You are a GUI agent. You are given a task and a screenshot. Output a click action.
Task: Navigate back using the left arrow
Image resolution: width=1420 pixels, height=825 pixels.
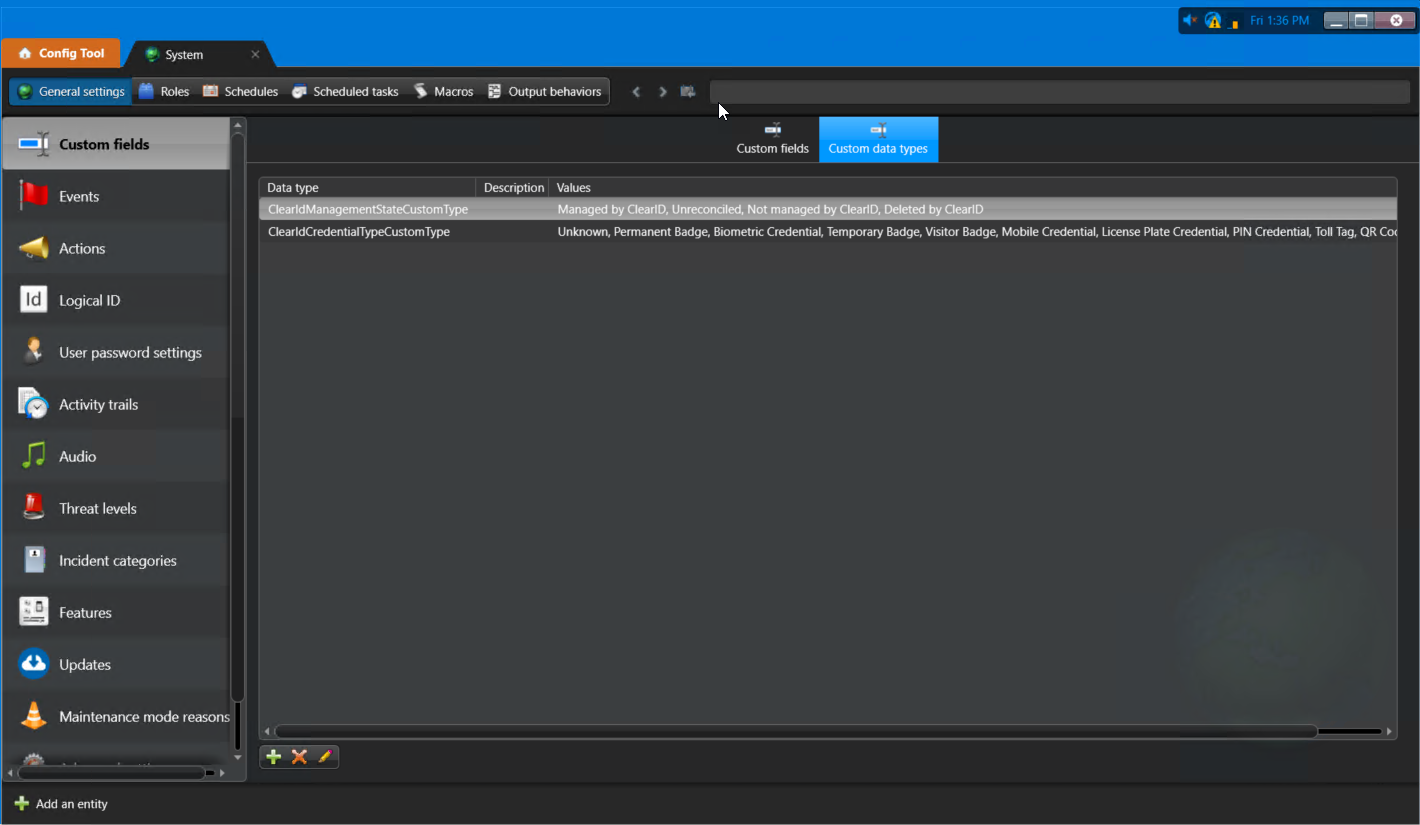click(x=636, y=91)
